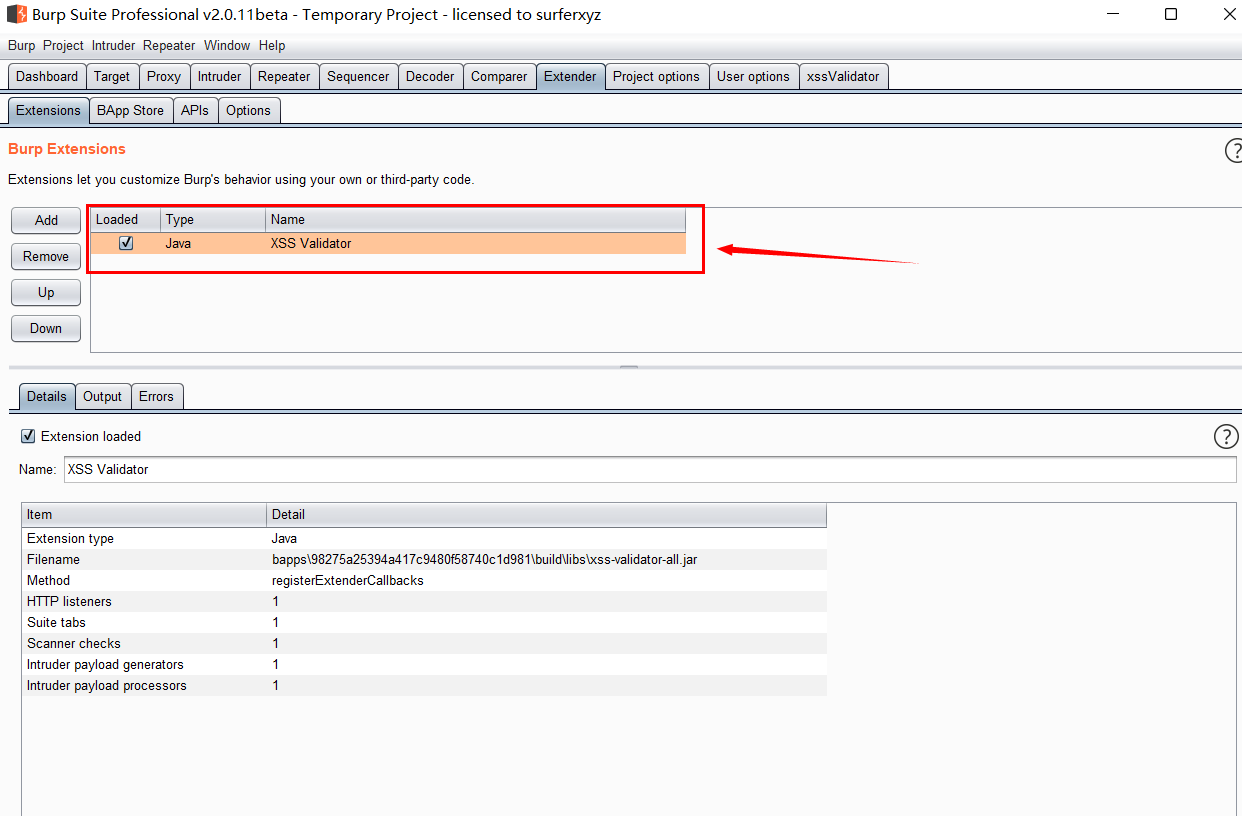The width and height of the screenshot is (1242, 816).
Task: Click the panel splitter handle
Action: (x=628, y=367)
